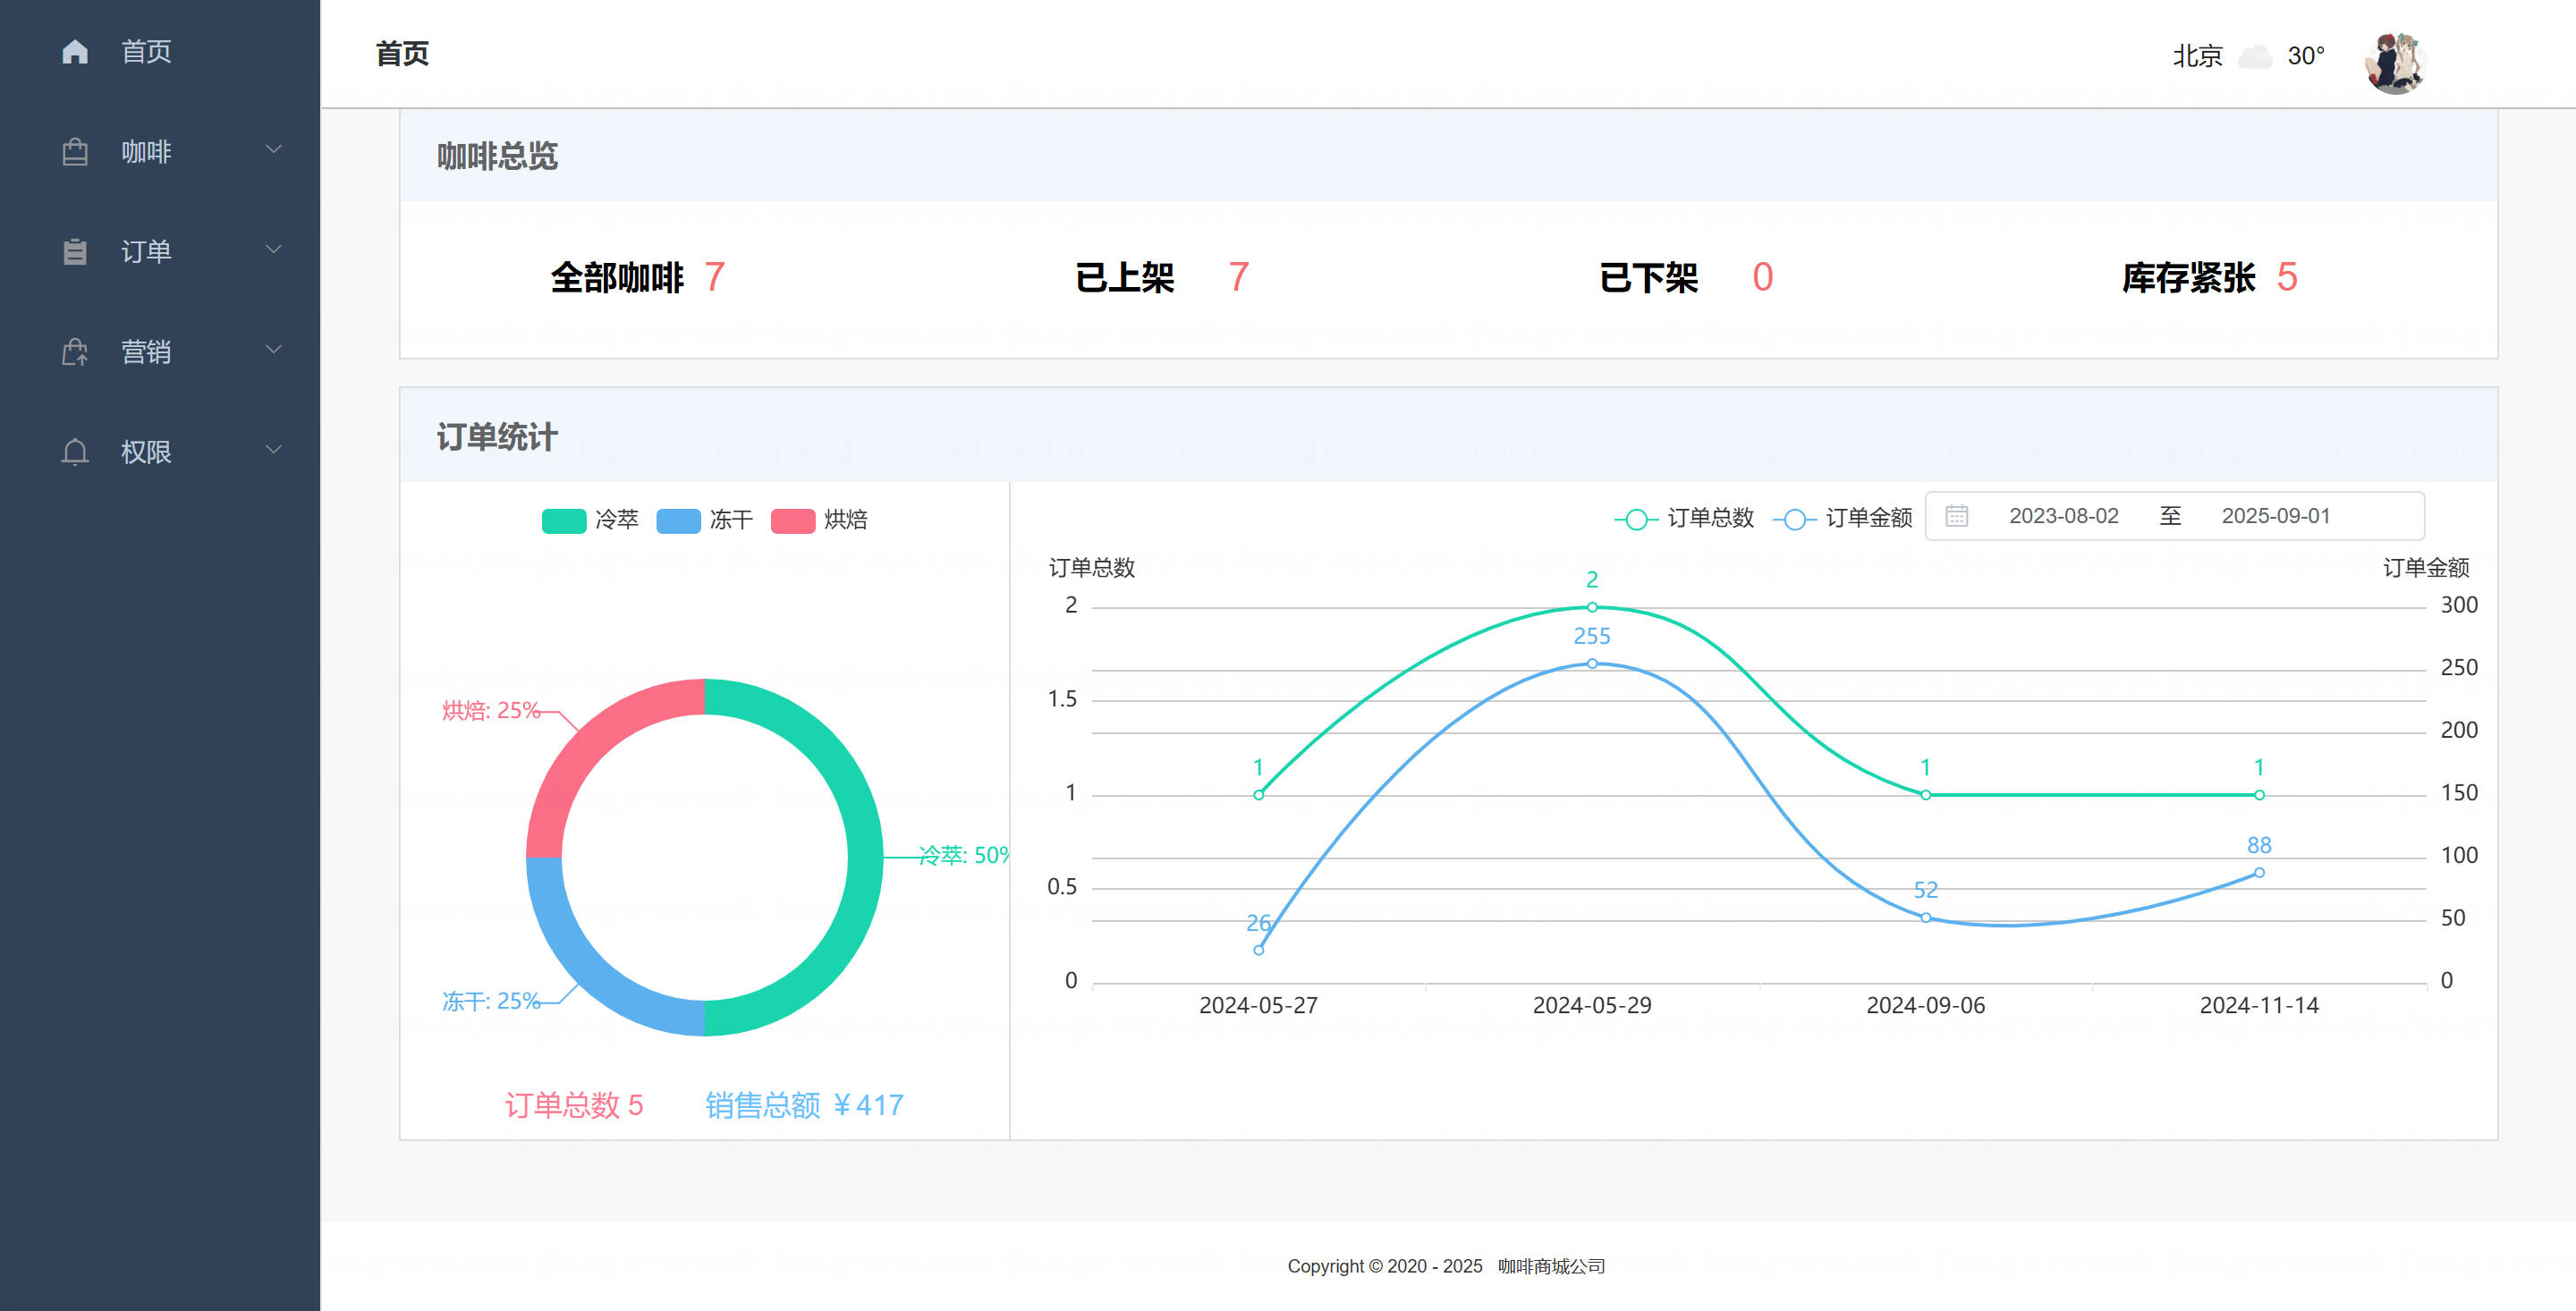Click the 咖啡商城公司 footer text
Image resolution: width=2576 pixels, height=1311 pixels.
tap(1551, 1267)
